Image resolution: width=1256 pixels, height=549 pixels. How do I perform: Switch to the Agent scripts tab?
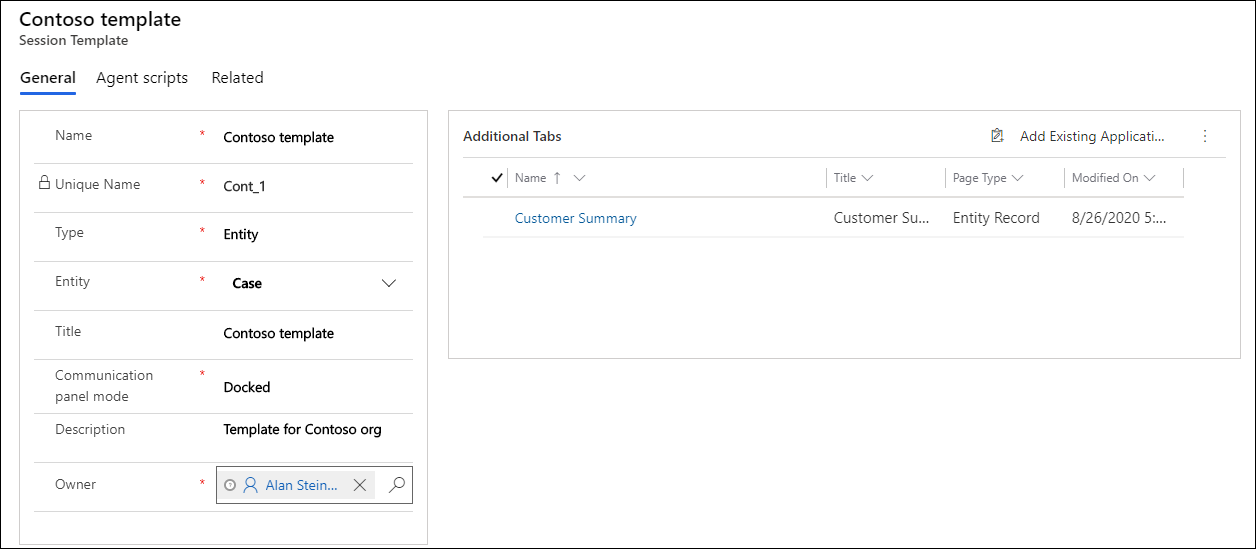(x=142, y=78)
